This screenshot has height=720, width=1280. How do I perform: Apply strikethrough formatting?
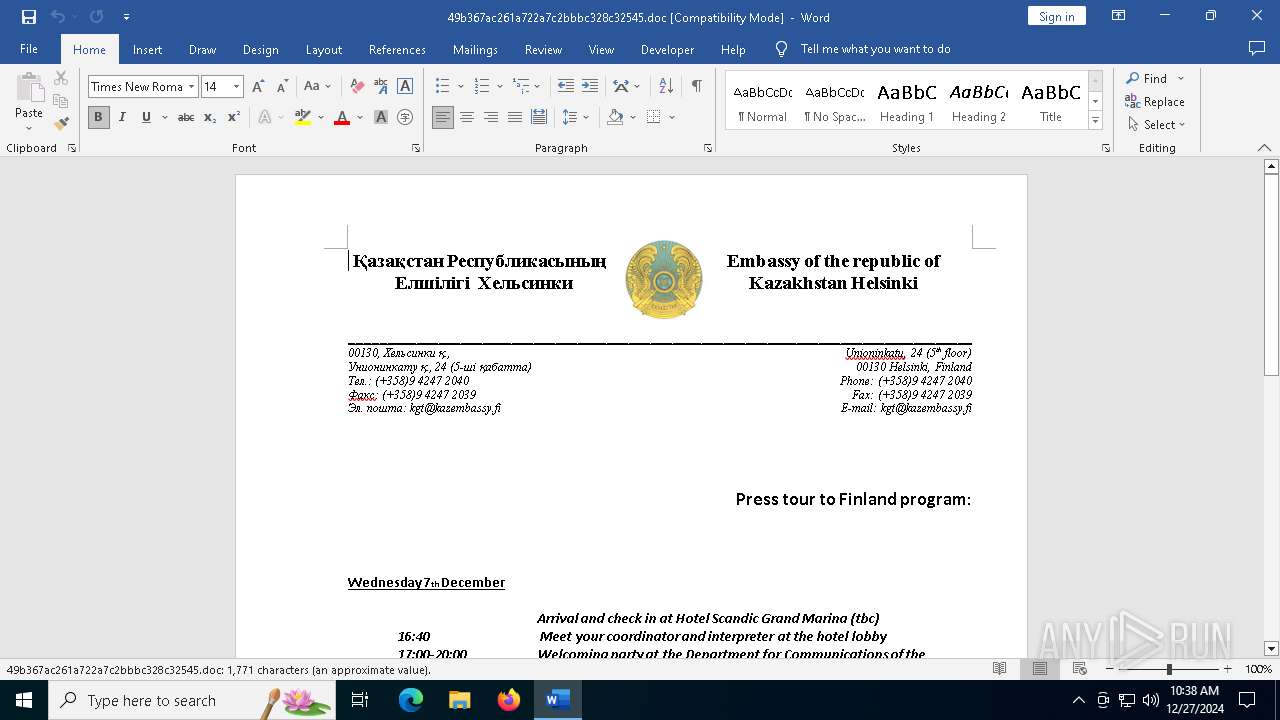[x=186, y=117]
